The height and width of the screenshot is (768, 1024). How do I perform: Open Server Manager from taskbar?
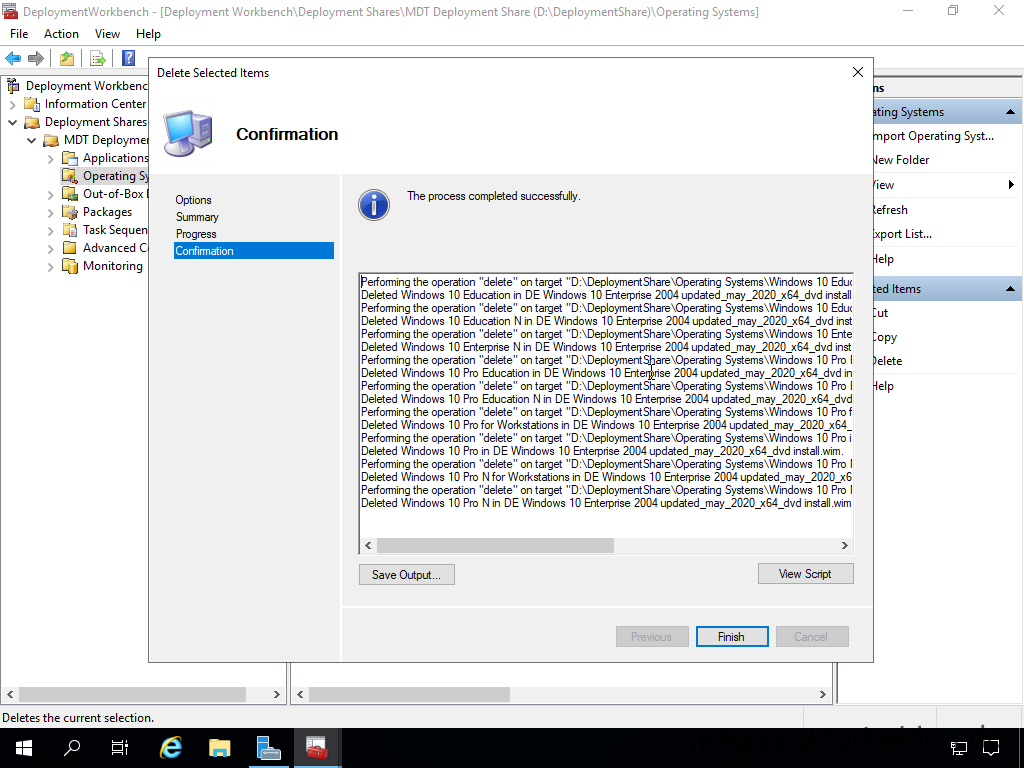tap(268, 748)
